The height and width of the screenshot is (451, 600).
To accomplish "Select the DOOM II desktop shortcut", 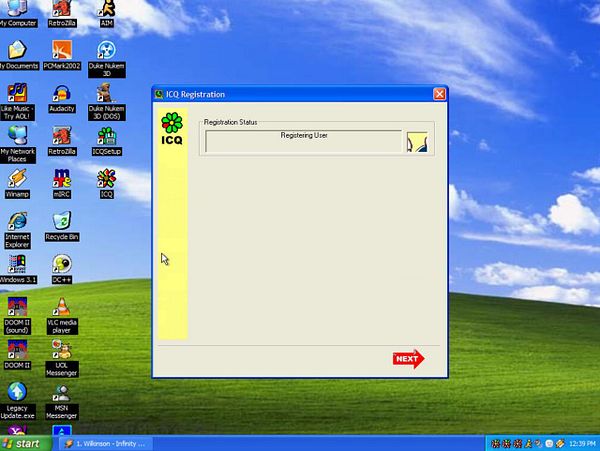I will pos(17,355).
